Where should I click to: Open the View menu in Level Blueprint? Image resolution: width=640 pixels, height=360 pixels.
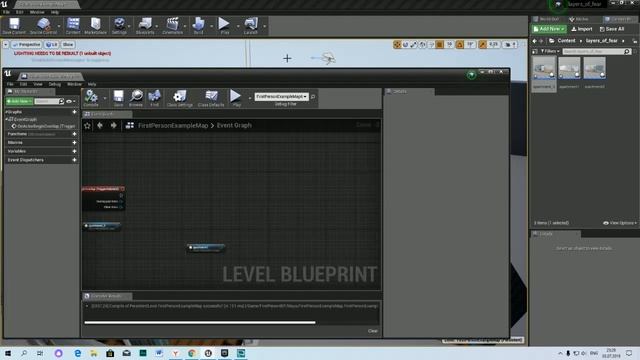click(38, 84)
